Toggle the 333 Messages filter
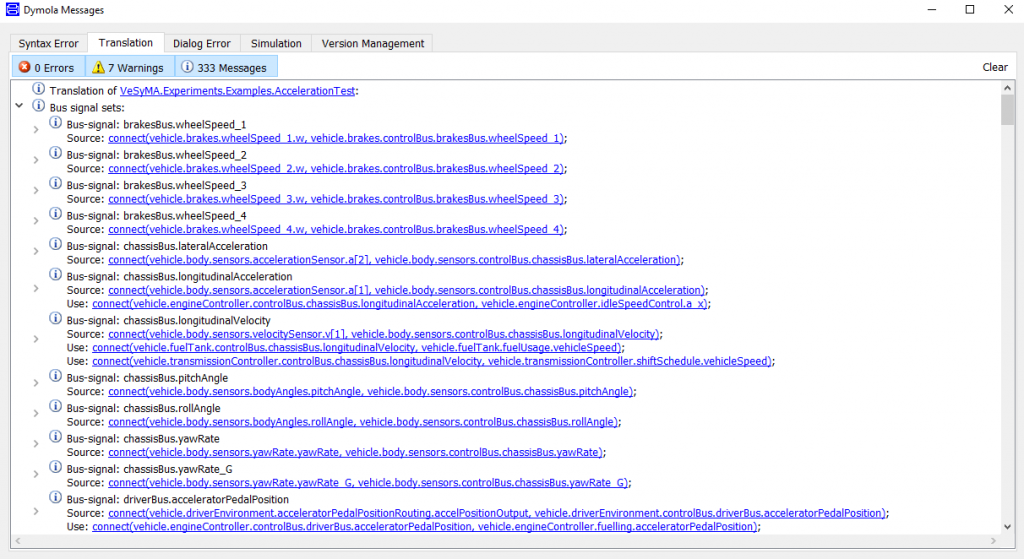 click(226, 67)
